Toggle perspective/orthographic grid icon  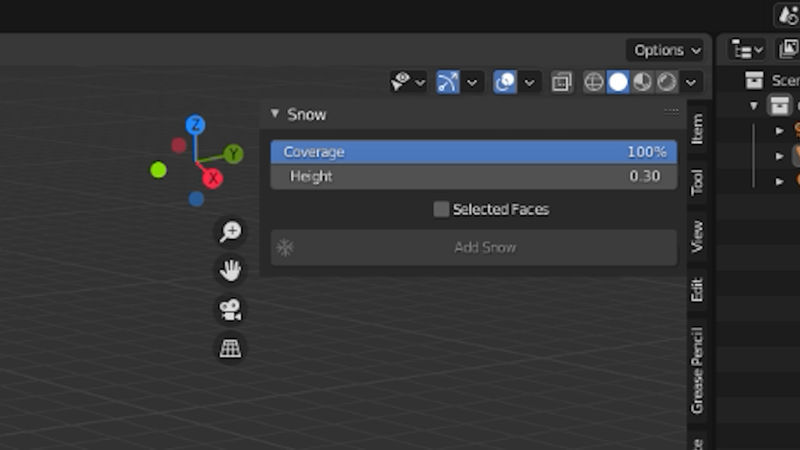[x=231, y=349]
